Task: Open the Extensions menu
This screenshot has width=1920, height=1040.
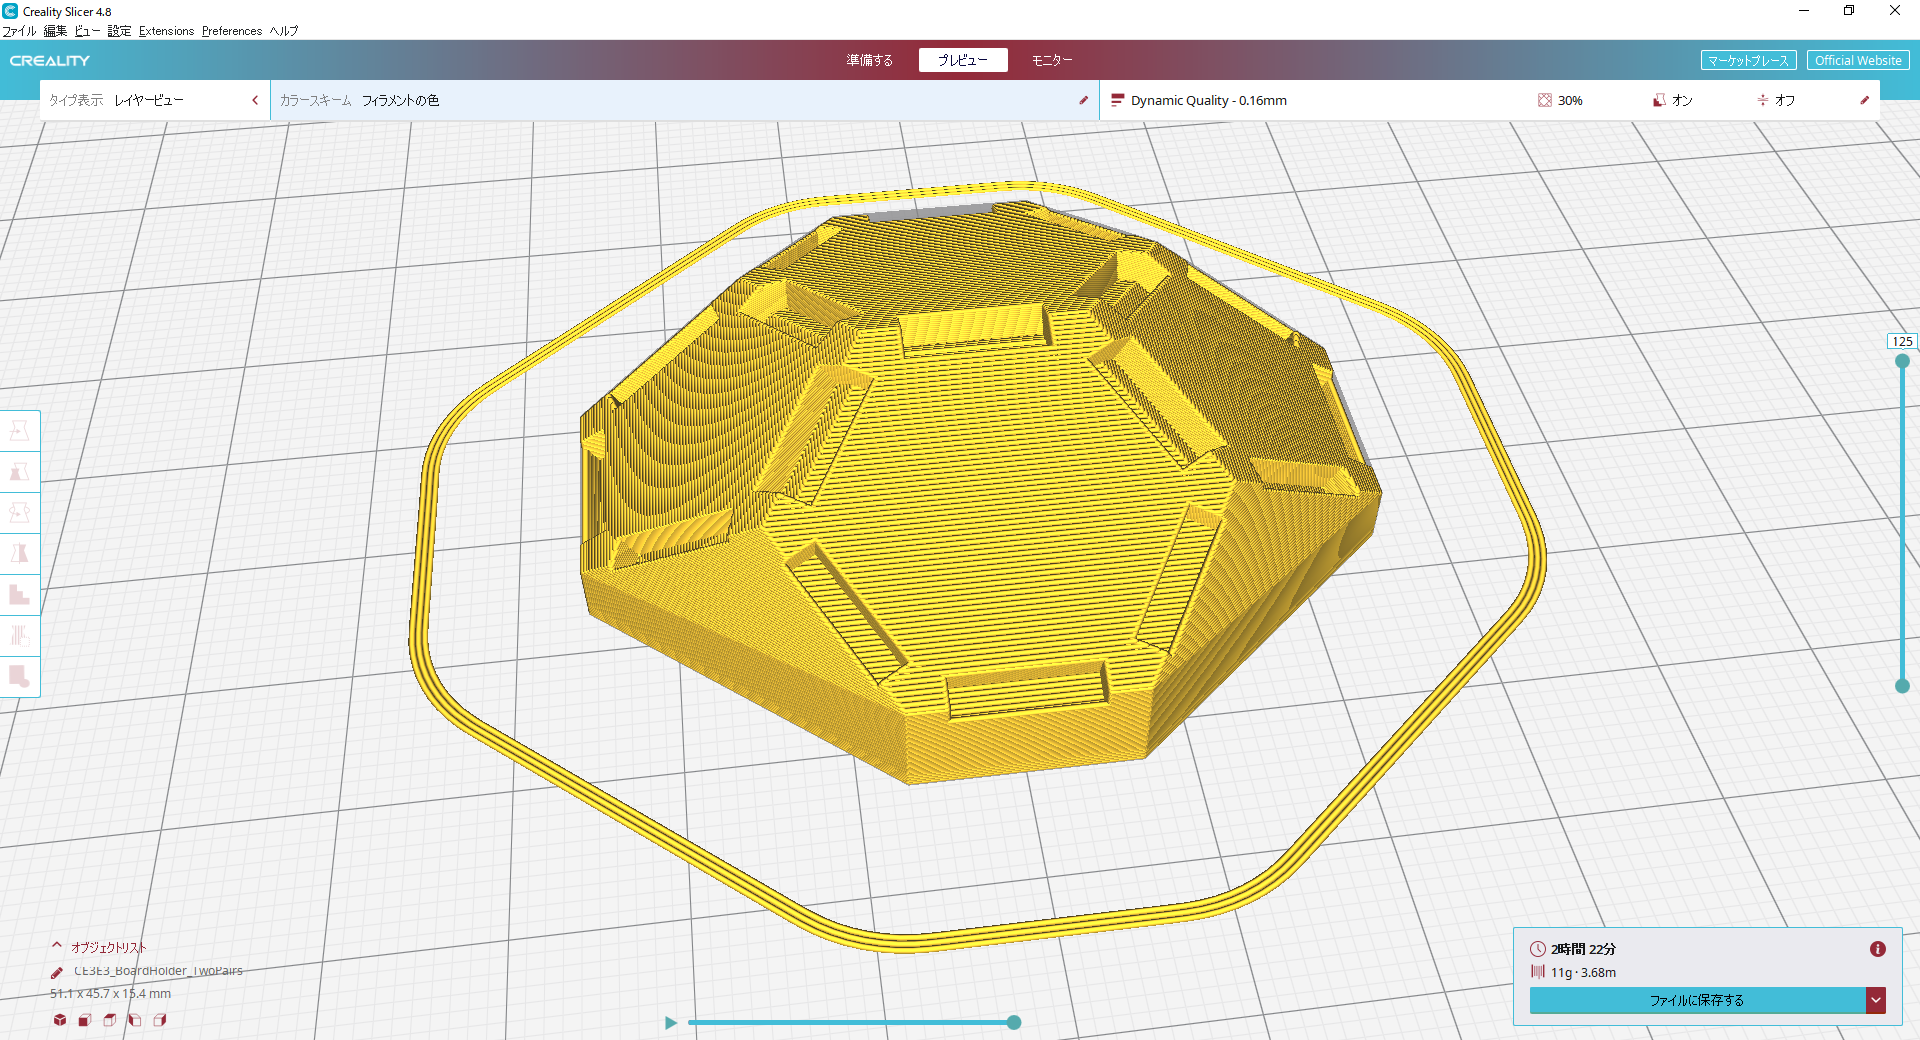Action: click(x=166, y=31)
